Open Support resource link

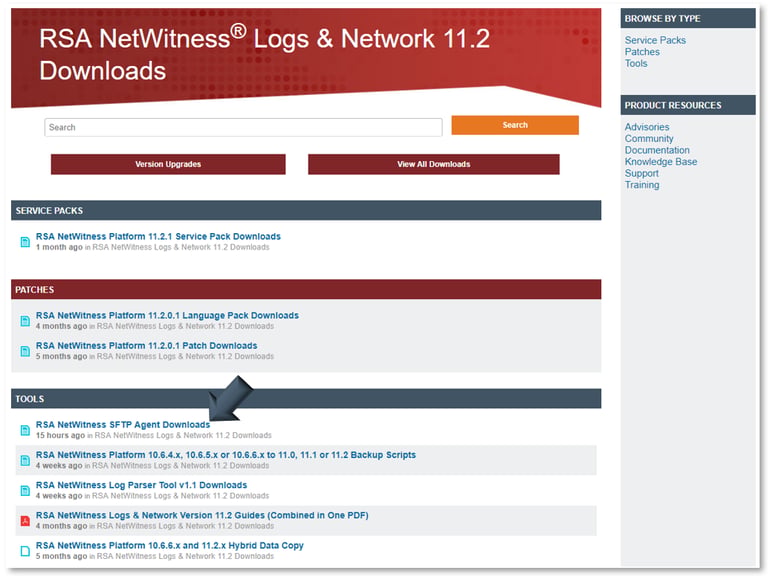[x=641, y=173]
